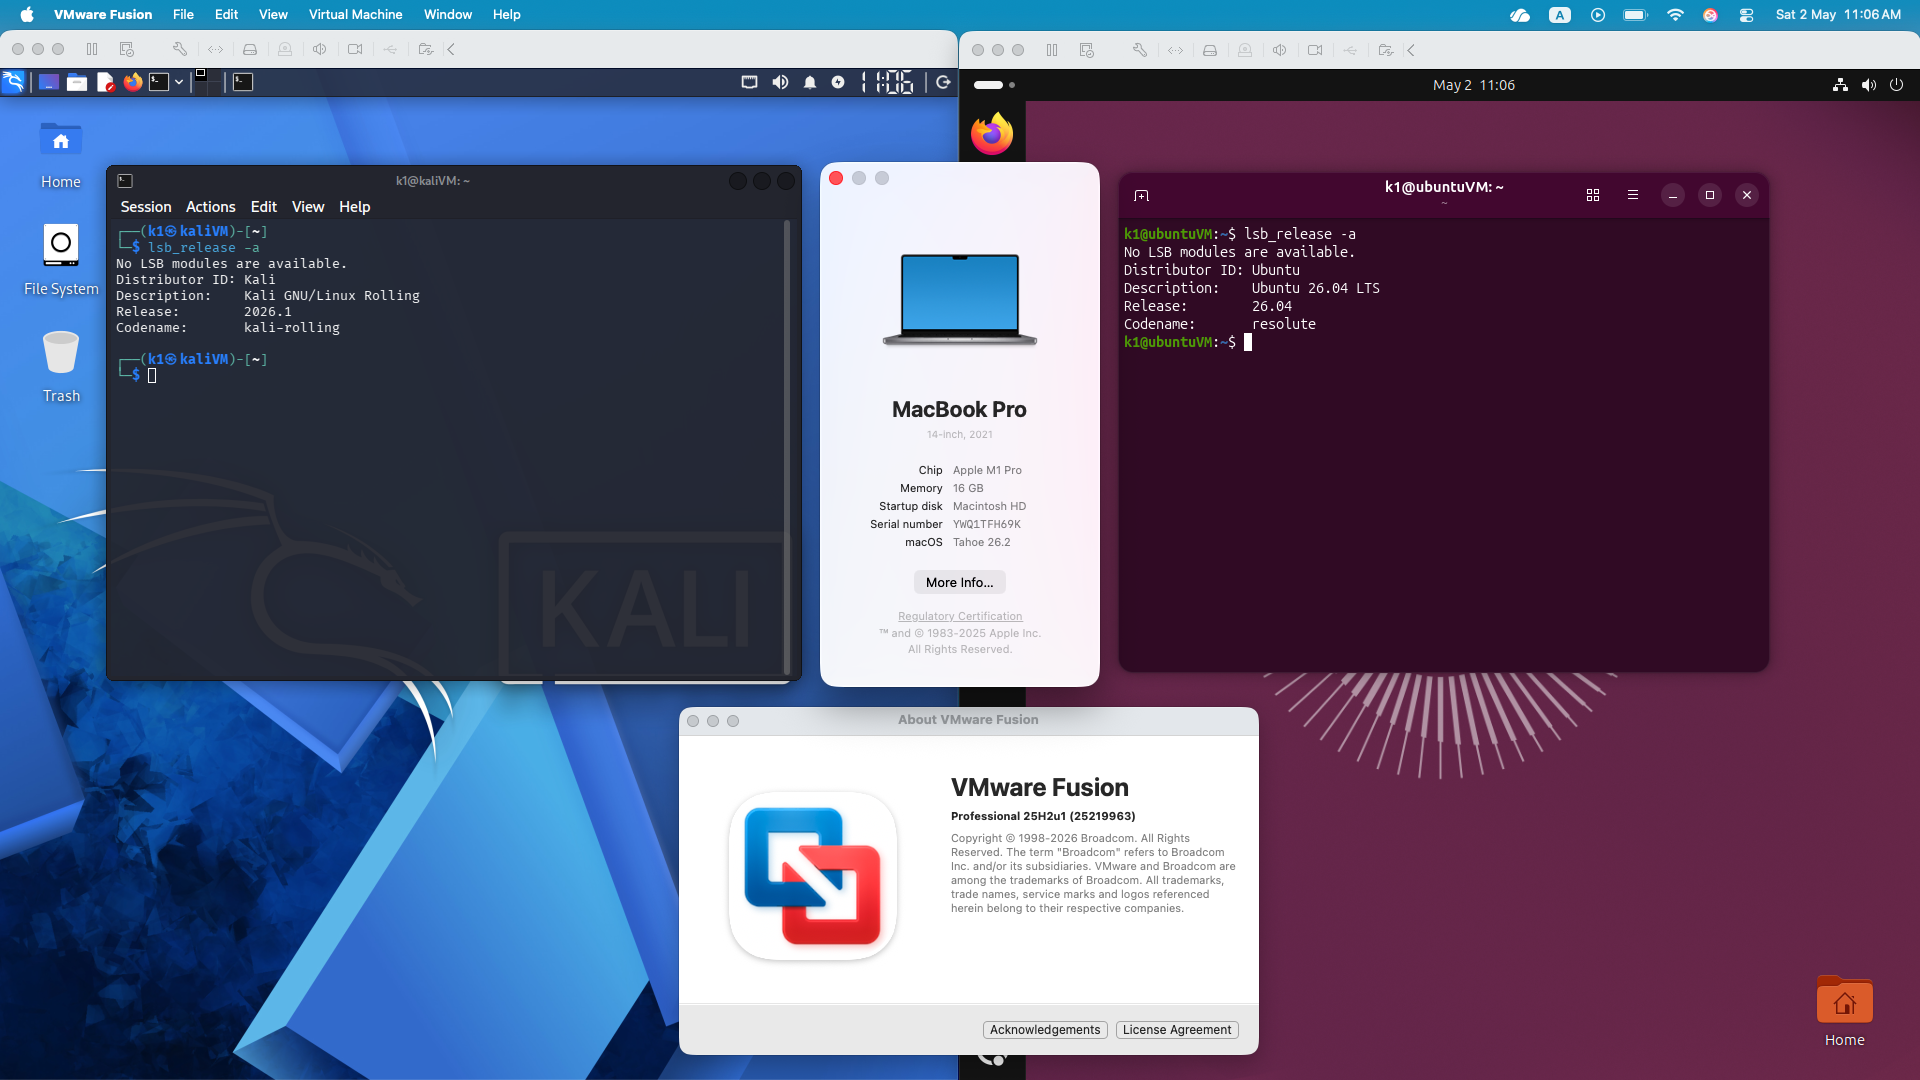Click Acknowledgements button in About VMware Fusion
The width and height of the screenshot is (1920, 1080).
click(x=1045, y=1030)
